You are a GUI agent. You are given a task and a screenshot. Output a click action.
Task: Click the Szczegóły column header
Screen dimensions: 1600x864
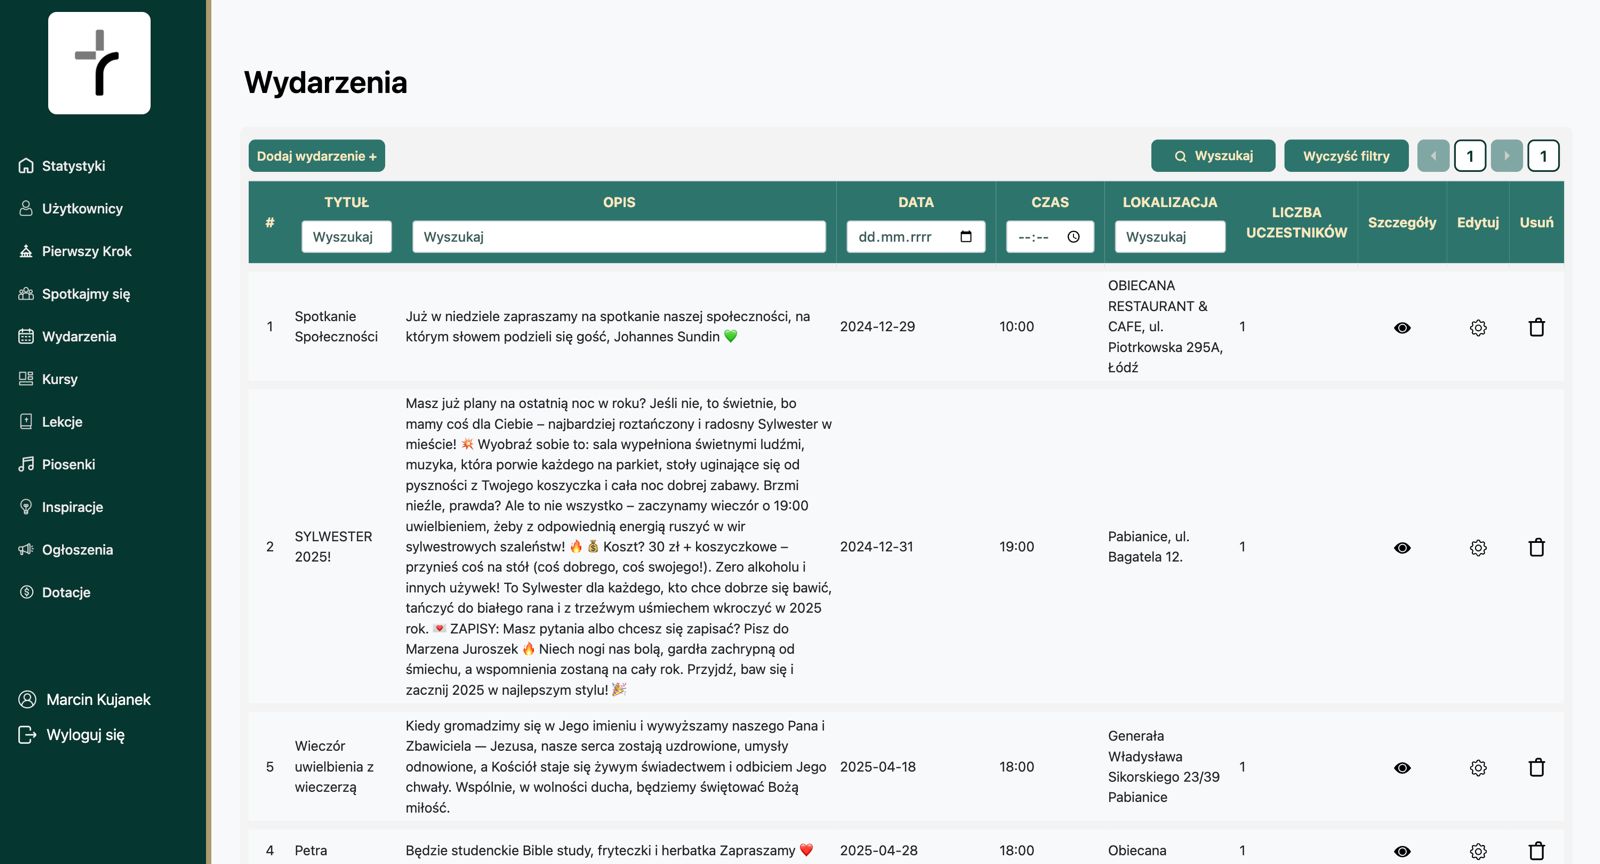pos(1402,222)
